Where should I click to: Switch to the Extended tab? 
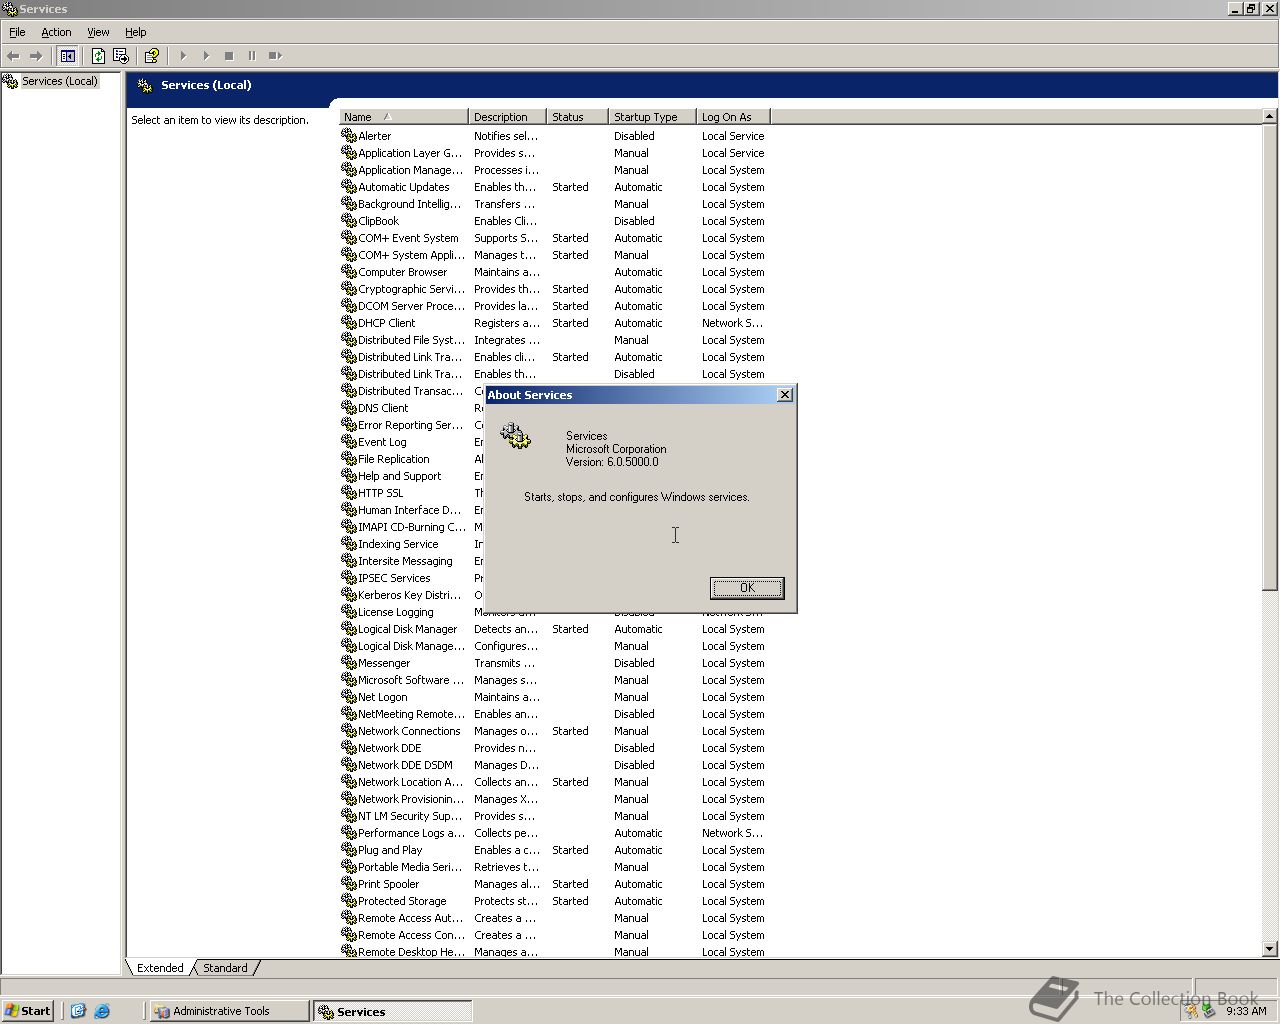(160, 968)
